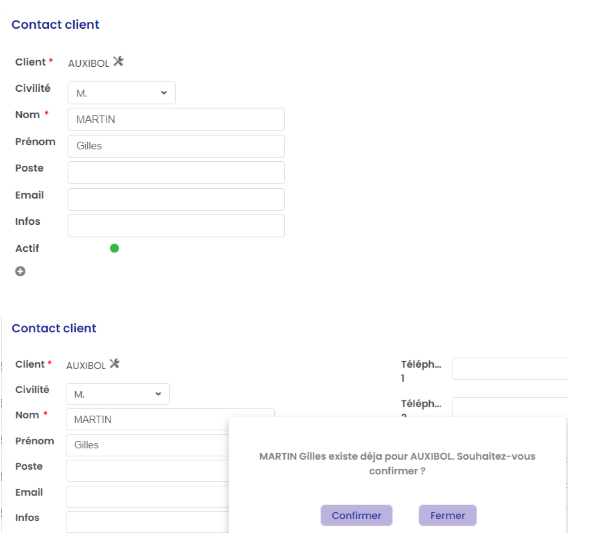Expand the Civilité dropdown in the lower form

117,394
